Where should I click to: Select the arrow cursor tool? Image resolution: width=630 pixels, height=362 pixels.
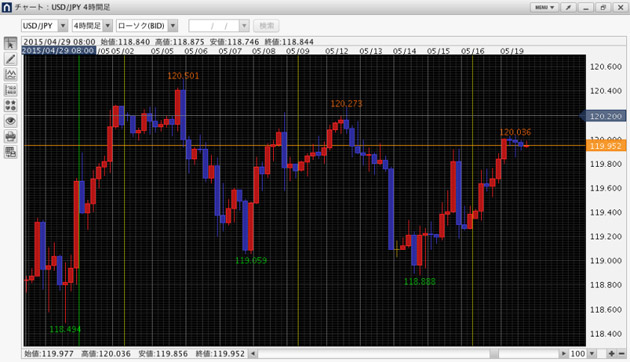(10, 43)
